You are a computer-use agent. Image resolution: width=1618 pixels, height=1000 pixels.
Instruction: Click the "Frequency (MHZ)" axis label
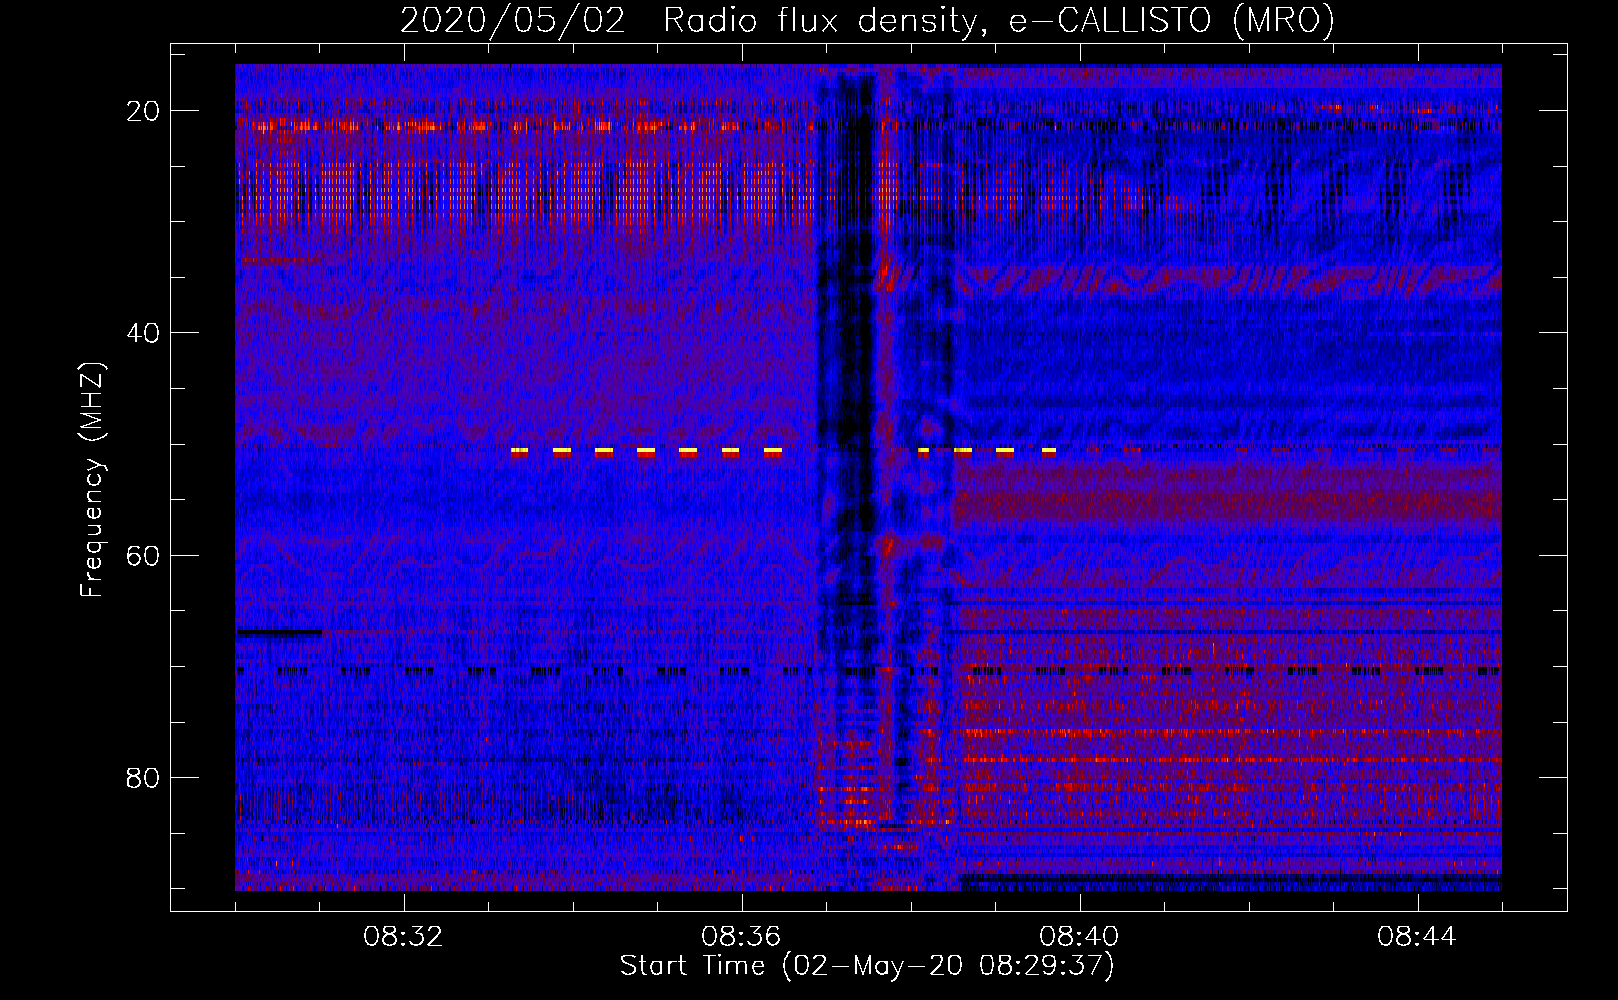(x=92, y=479)
